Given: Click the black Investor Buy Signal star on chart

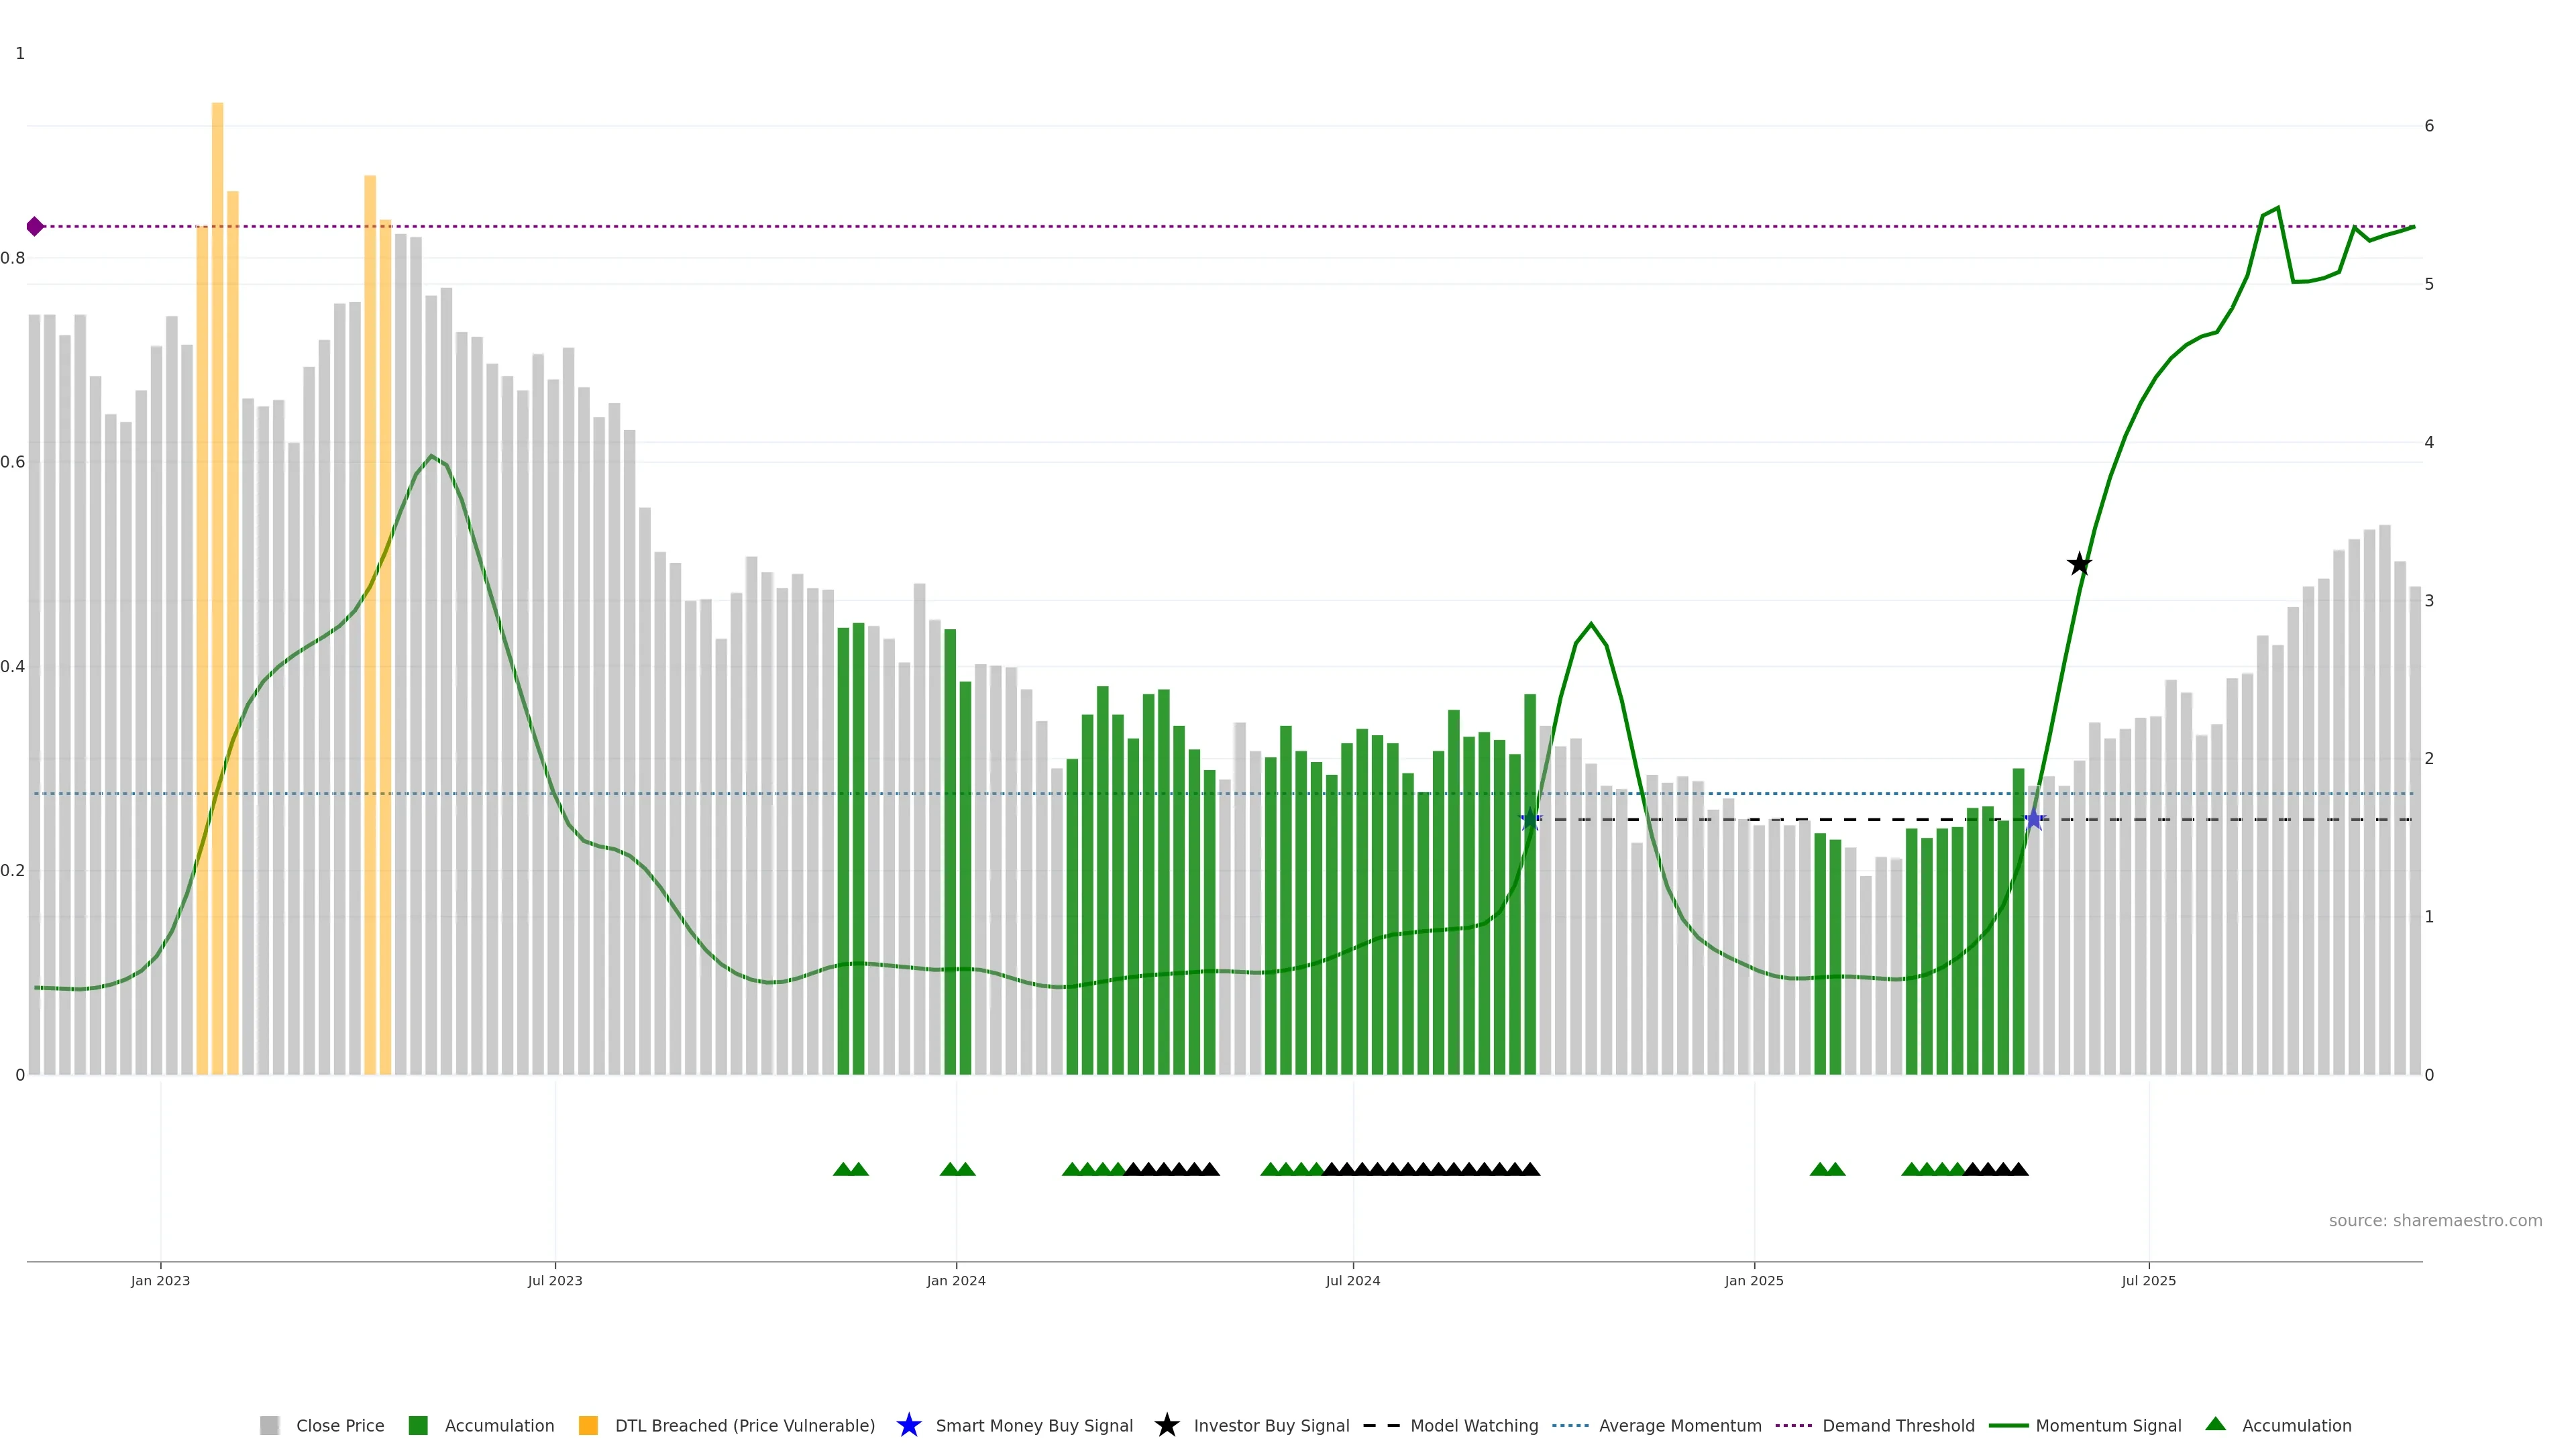Looking at the screenshot, I should click(x=2079, y=564).
